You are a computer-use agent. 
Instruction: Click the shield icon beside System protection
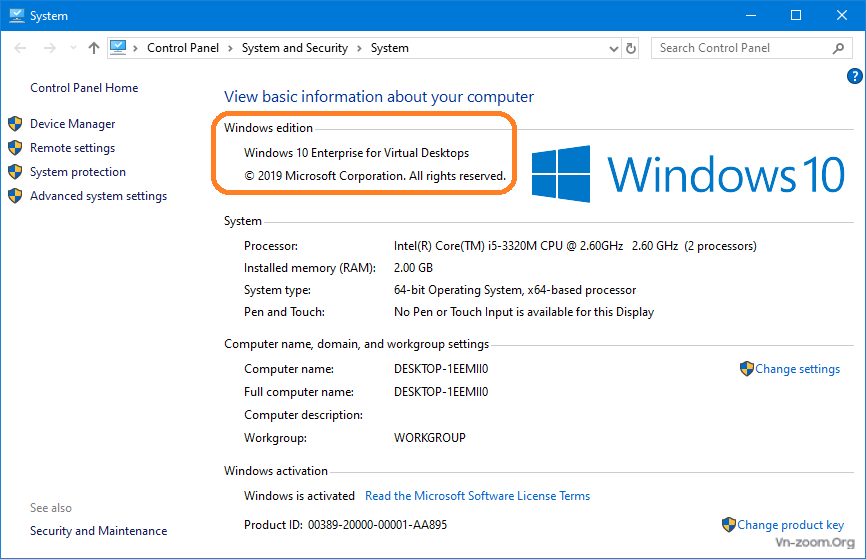15,171
